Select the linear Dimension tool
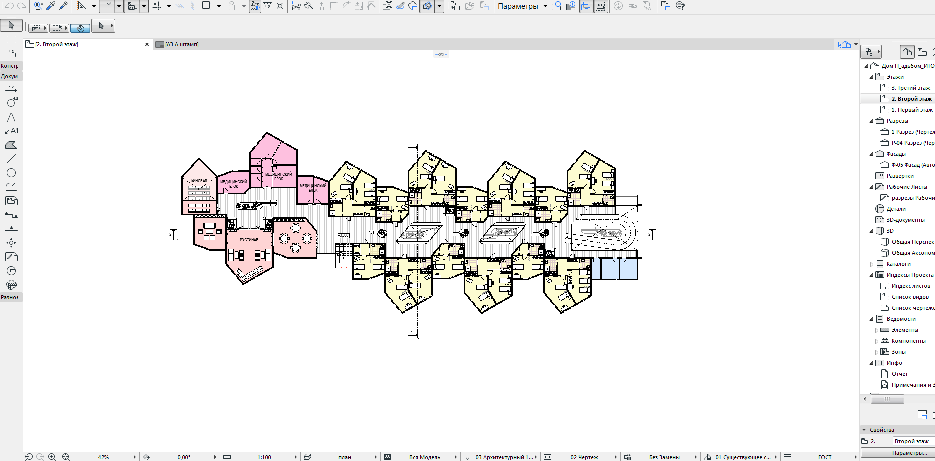 coord(11,89)
